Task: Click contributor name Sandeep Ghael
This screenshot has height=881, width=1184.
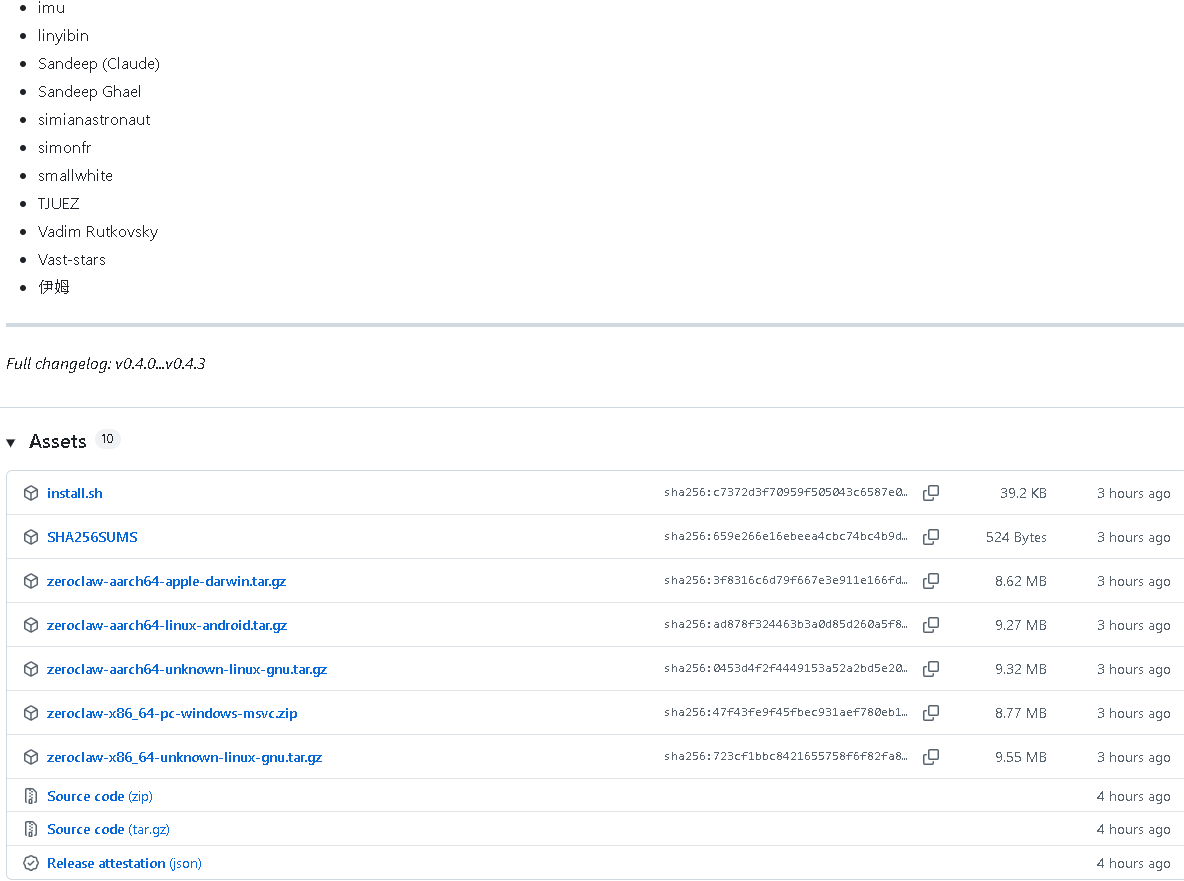Action: (x=89, y=91)
